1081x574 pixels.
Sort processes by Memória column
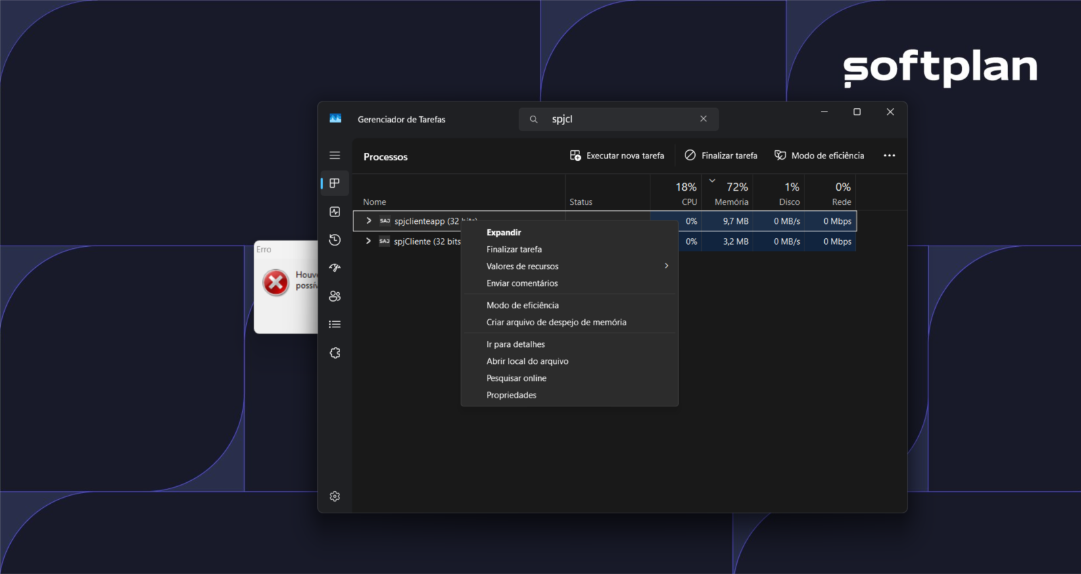(731, 194)
